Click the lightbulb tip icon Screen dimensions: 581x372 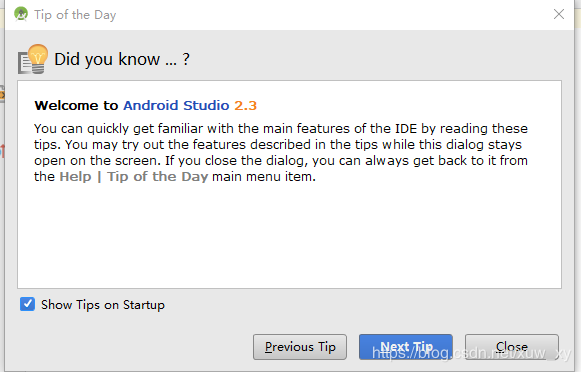pyautogui.click(x=33, y=59)
